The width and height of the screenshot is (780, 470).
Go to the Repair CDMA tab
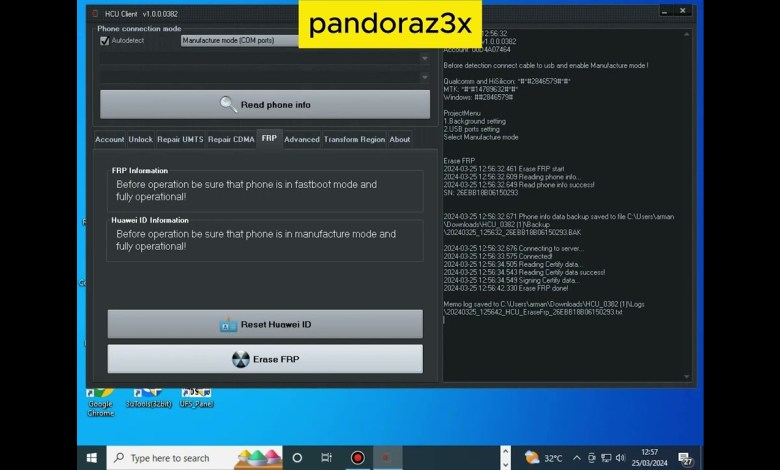click(x=231, y=140)
